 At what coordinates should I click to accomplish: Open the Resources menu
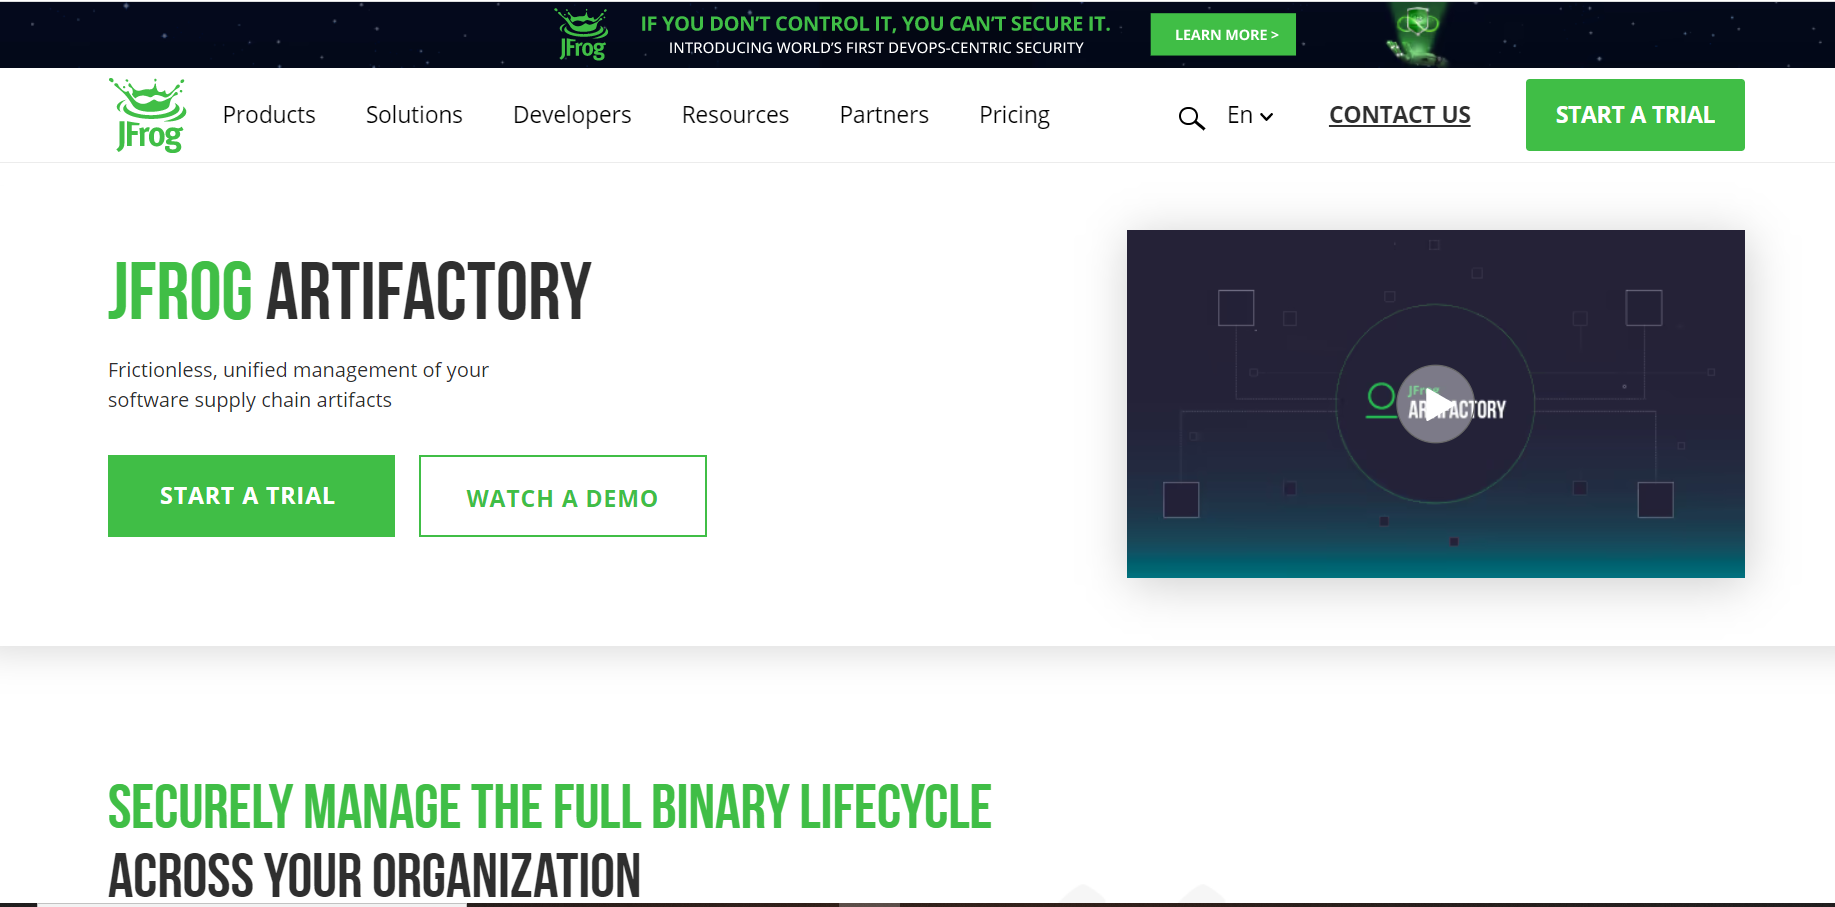(735, 115)
